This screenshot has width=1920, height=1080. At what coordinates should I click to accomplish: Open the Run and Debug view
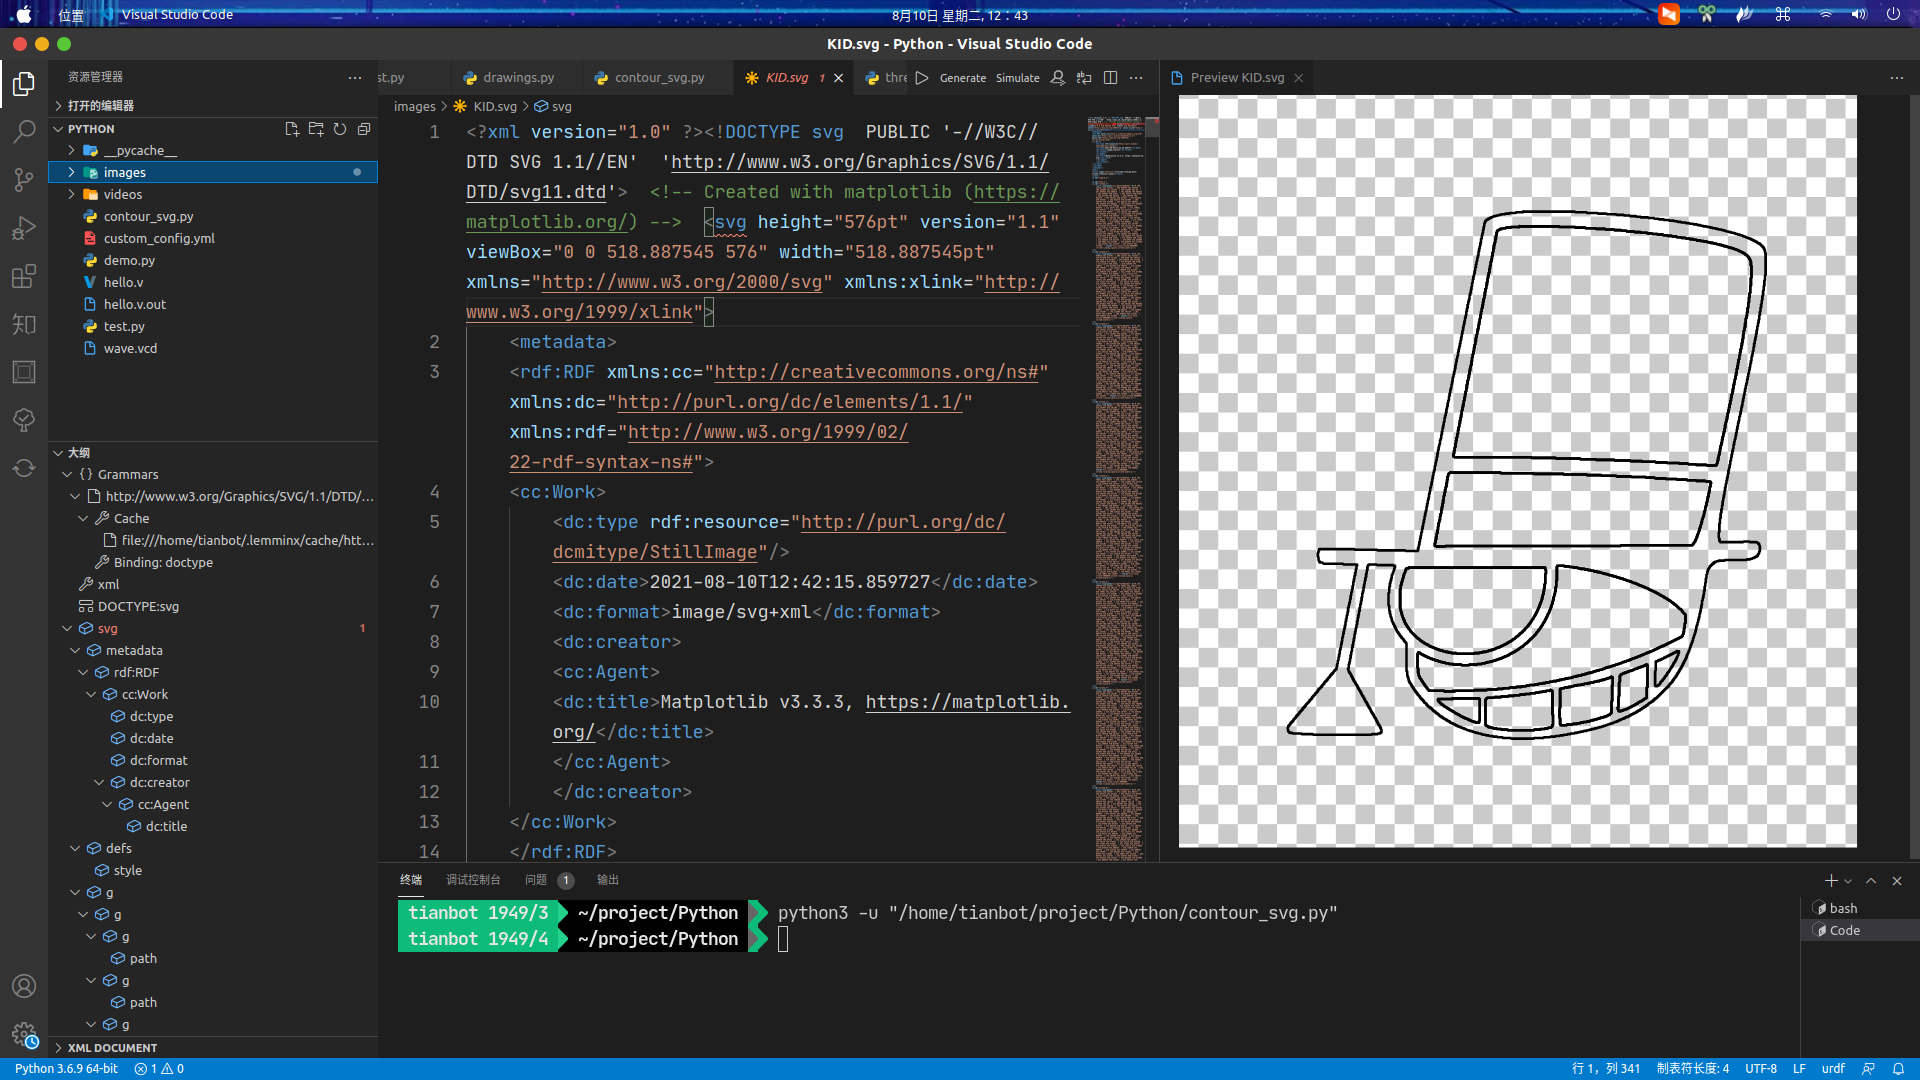pos(24,228)
